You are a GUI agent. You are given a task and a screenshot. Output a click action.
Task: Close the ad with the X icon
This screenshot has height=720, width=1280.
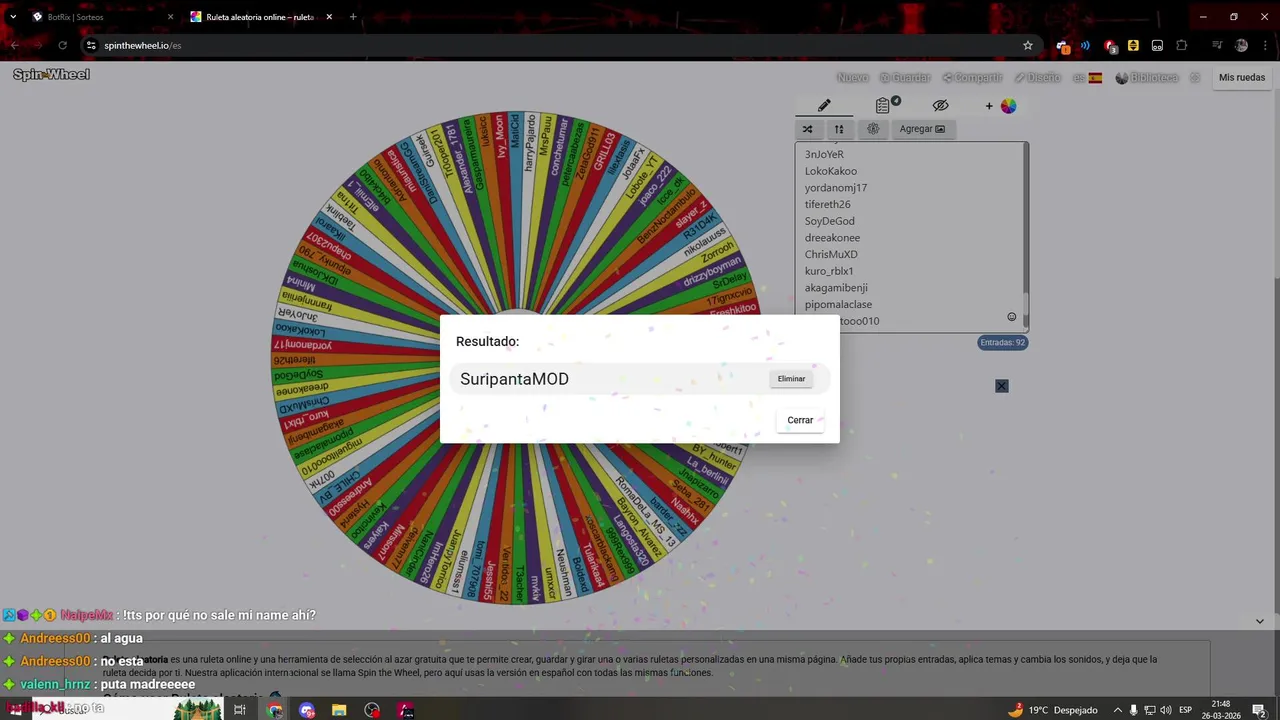1002,386
